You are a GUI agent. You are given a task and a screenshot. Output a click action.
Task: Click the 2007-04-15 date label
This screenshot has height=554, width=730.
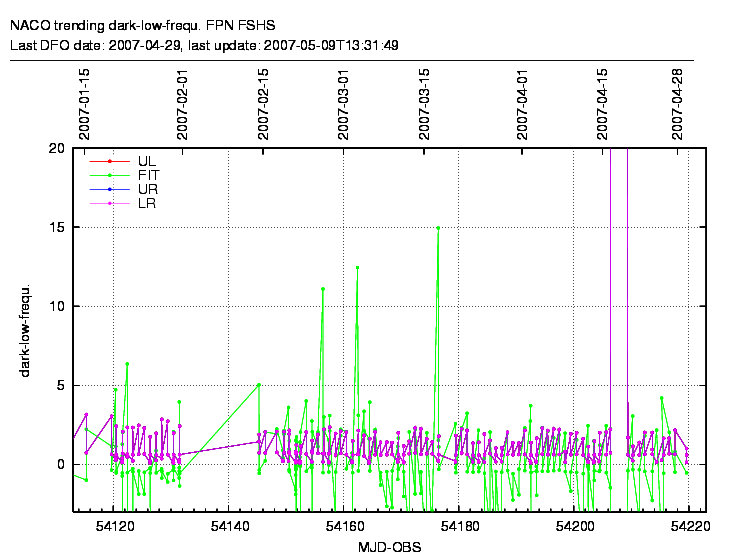603,103
